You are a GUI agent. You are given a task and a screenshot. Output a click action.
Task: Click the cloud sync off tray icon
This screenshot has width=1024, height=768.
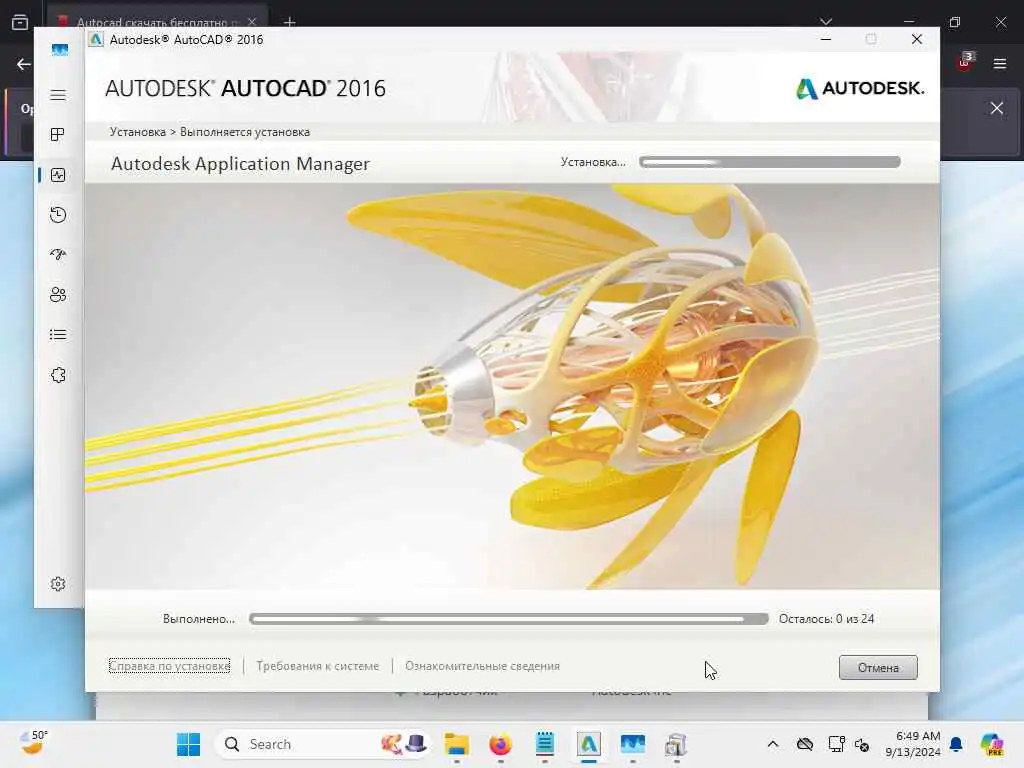pos(805,744)
